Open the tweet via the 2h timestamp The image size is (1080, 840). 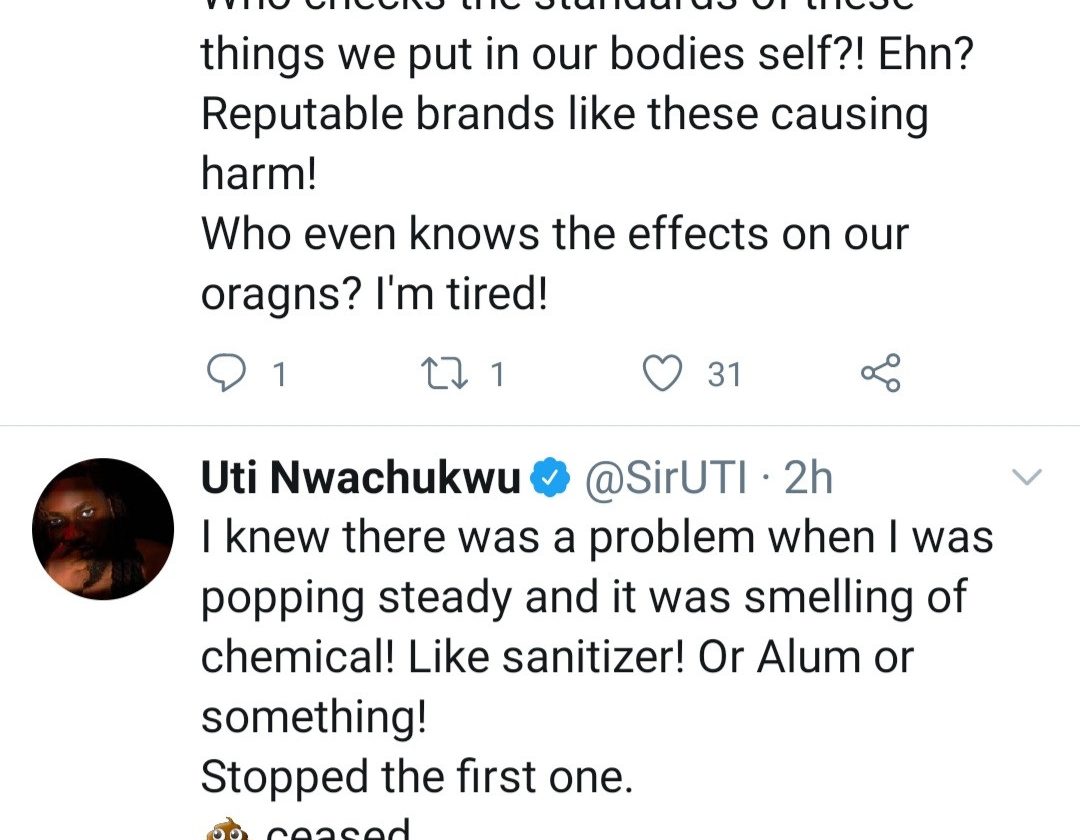808,480
